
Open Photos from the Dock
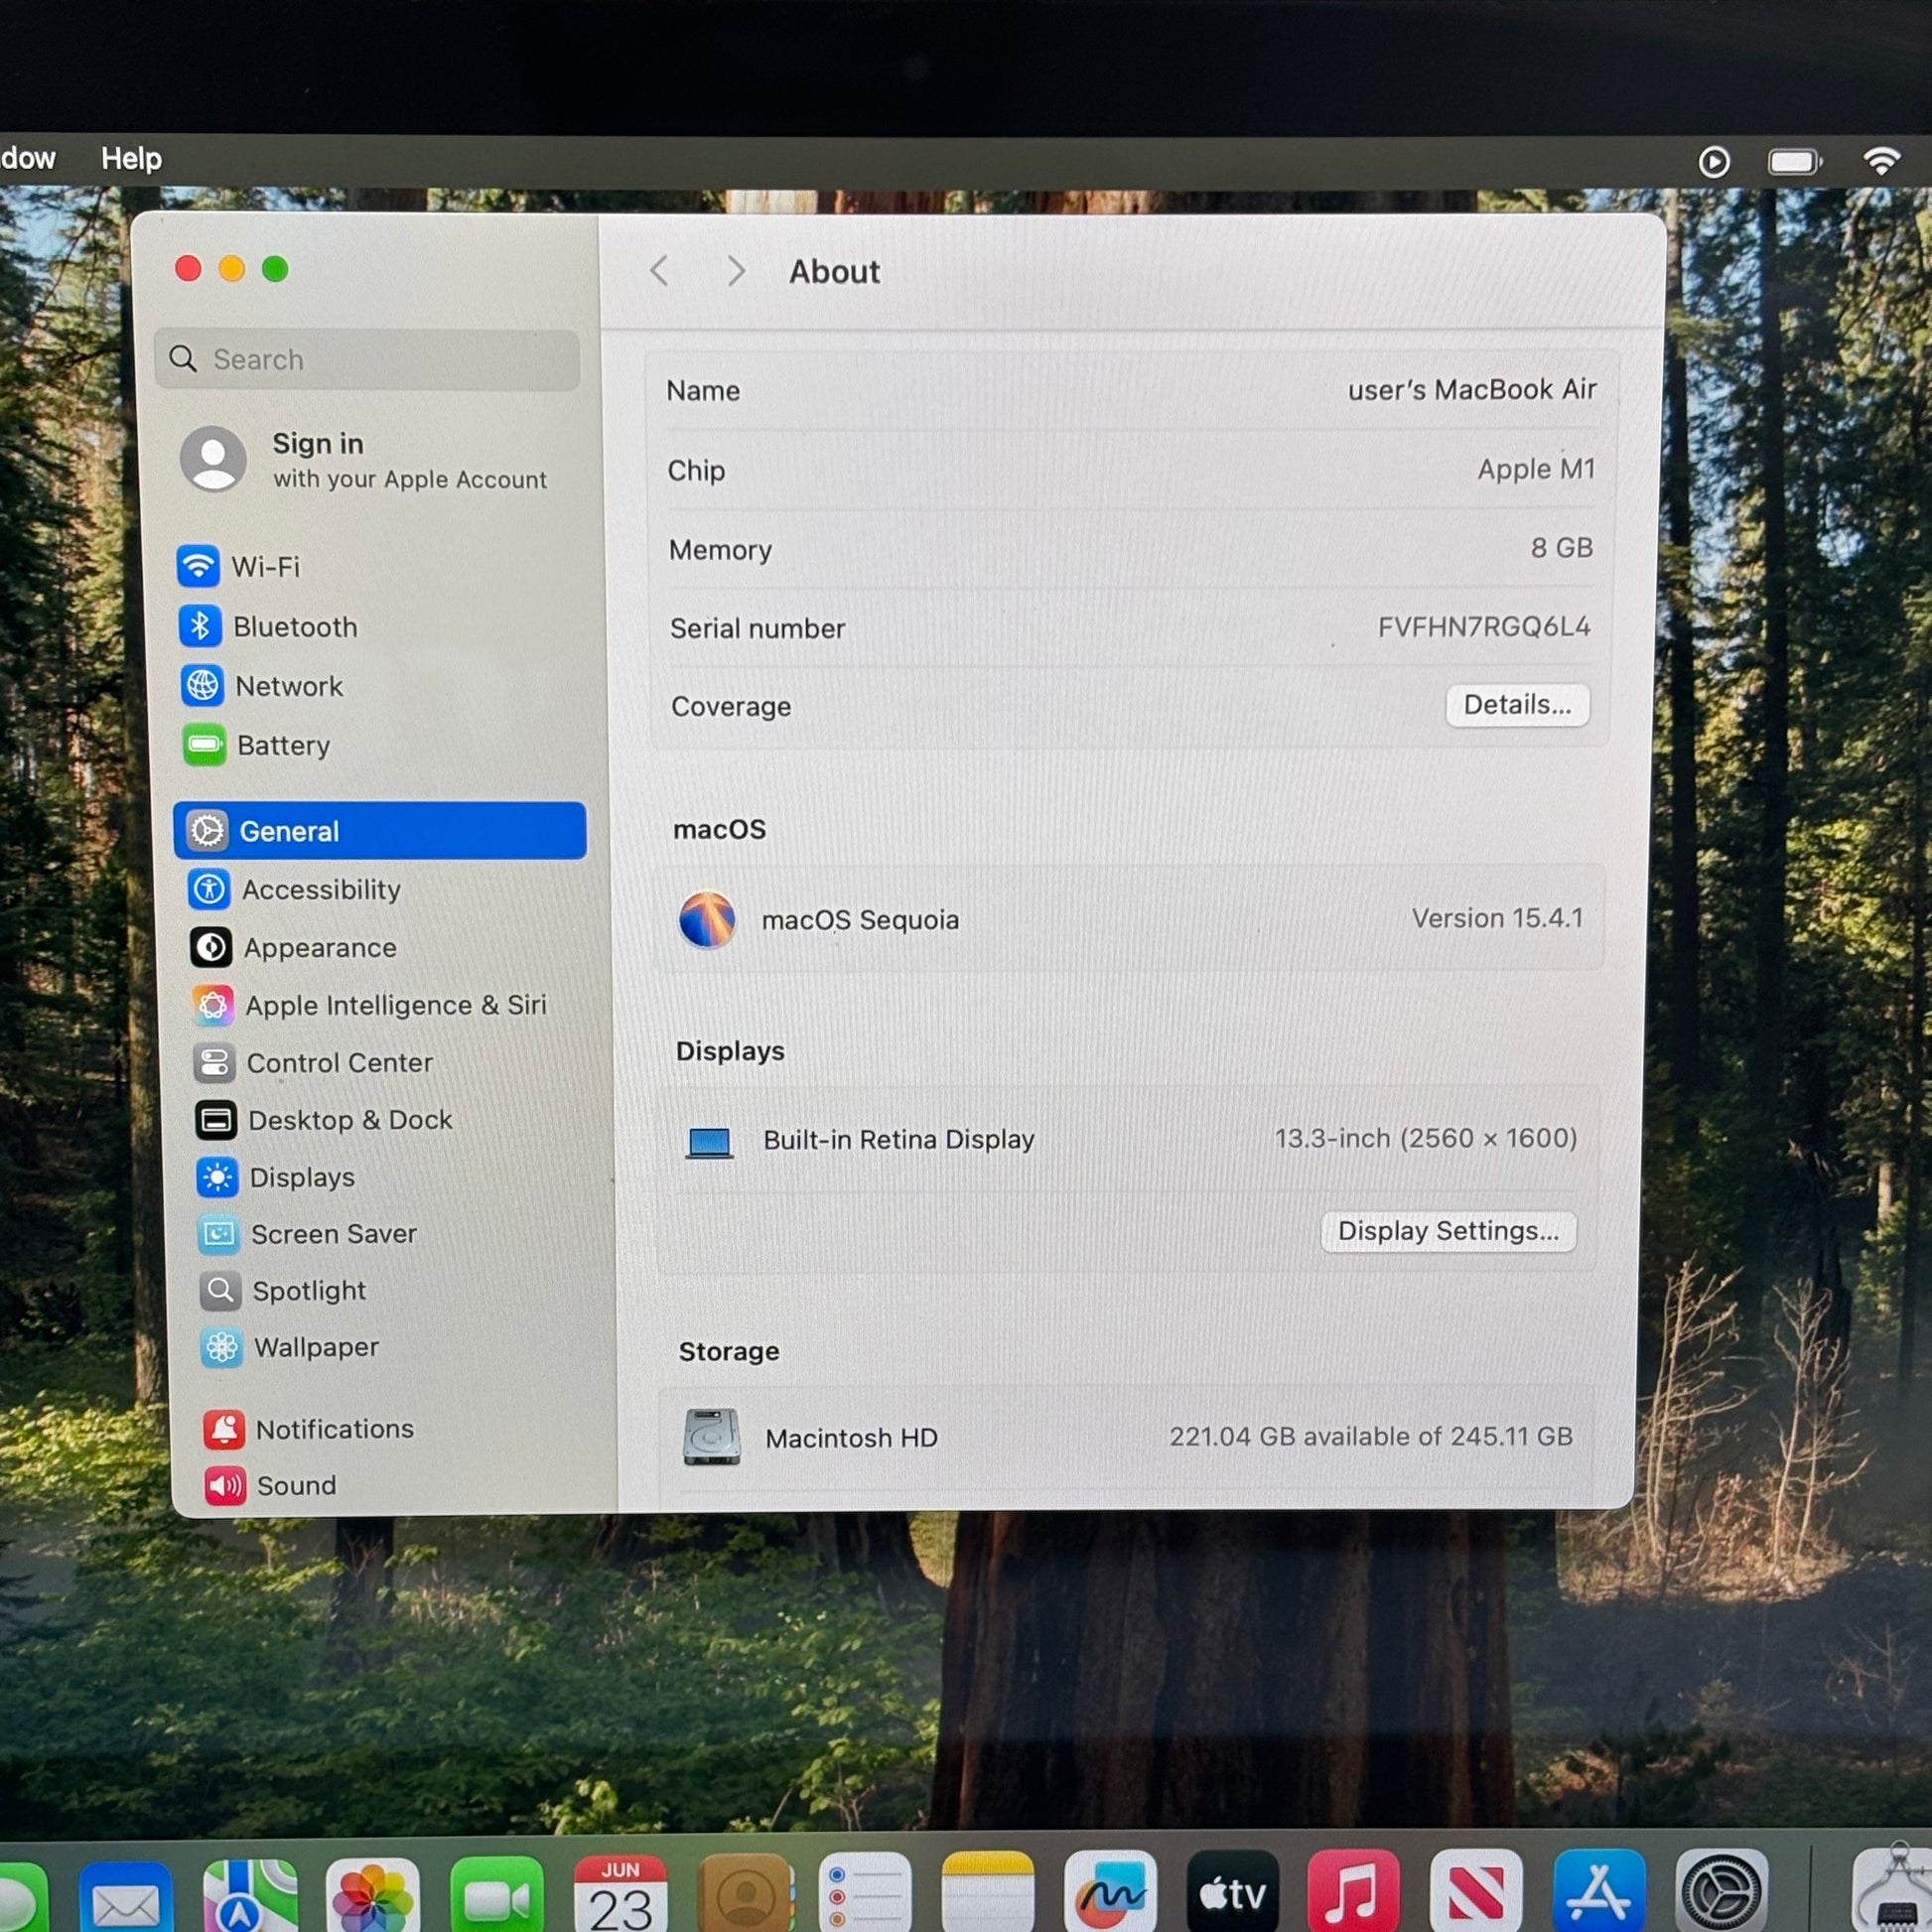tap(372, 1894)
